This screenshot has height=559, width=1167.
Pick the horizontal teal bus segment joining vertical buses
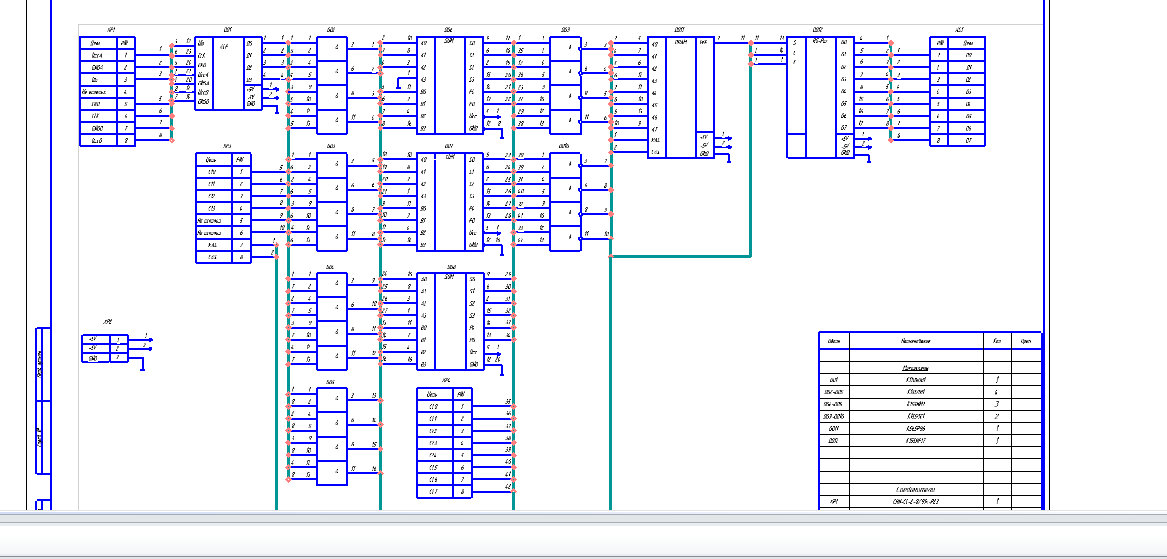[680, 256]
